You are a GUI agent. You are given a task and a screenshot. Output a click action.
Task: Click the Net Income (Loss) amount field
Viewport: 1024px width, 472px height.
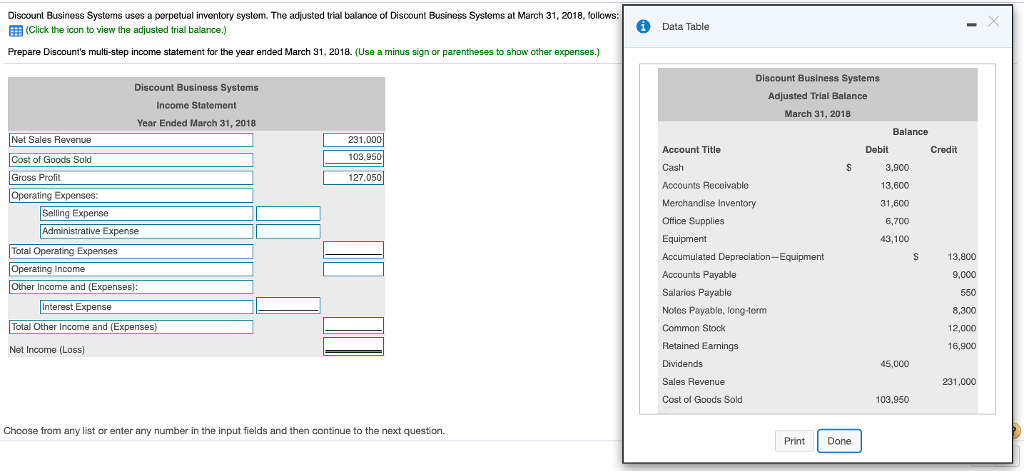pyautogui.click(x=353, y=346)
